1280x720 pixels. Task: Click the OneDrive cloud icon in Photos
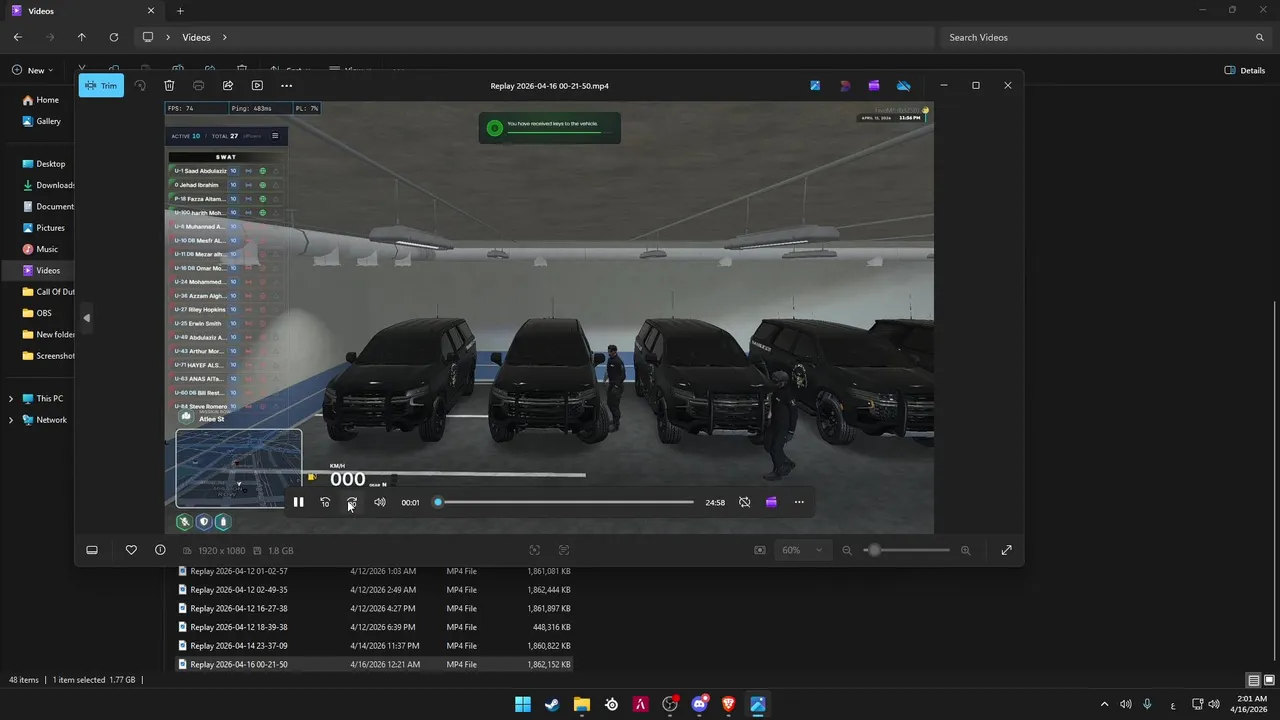(904, 86)
